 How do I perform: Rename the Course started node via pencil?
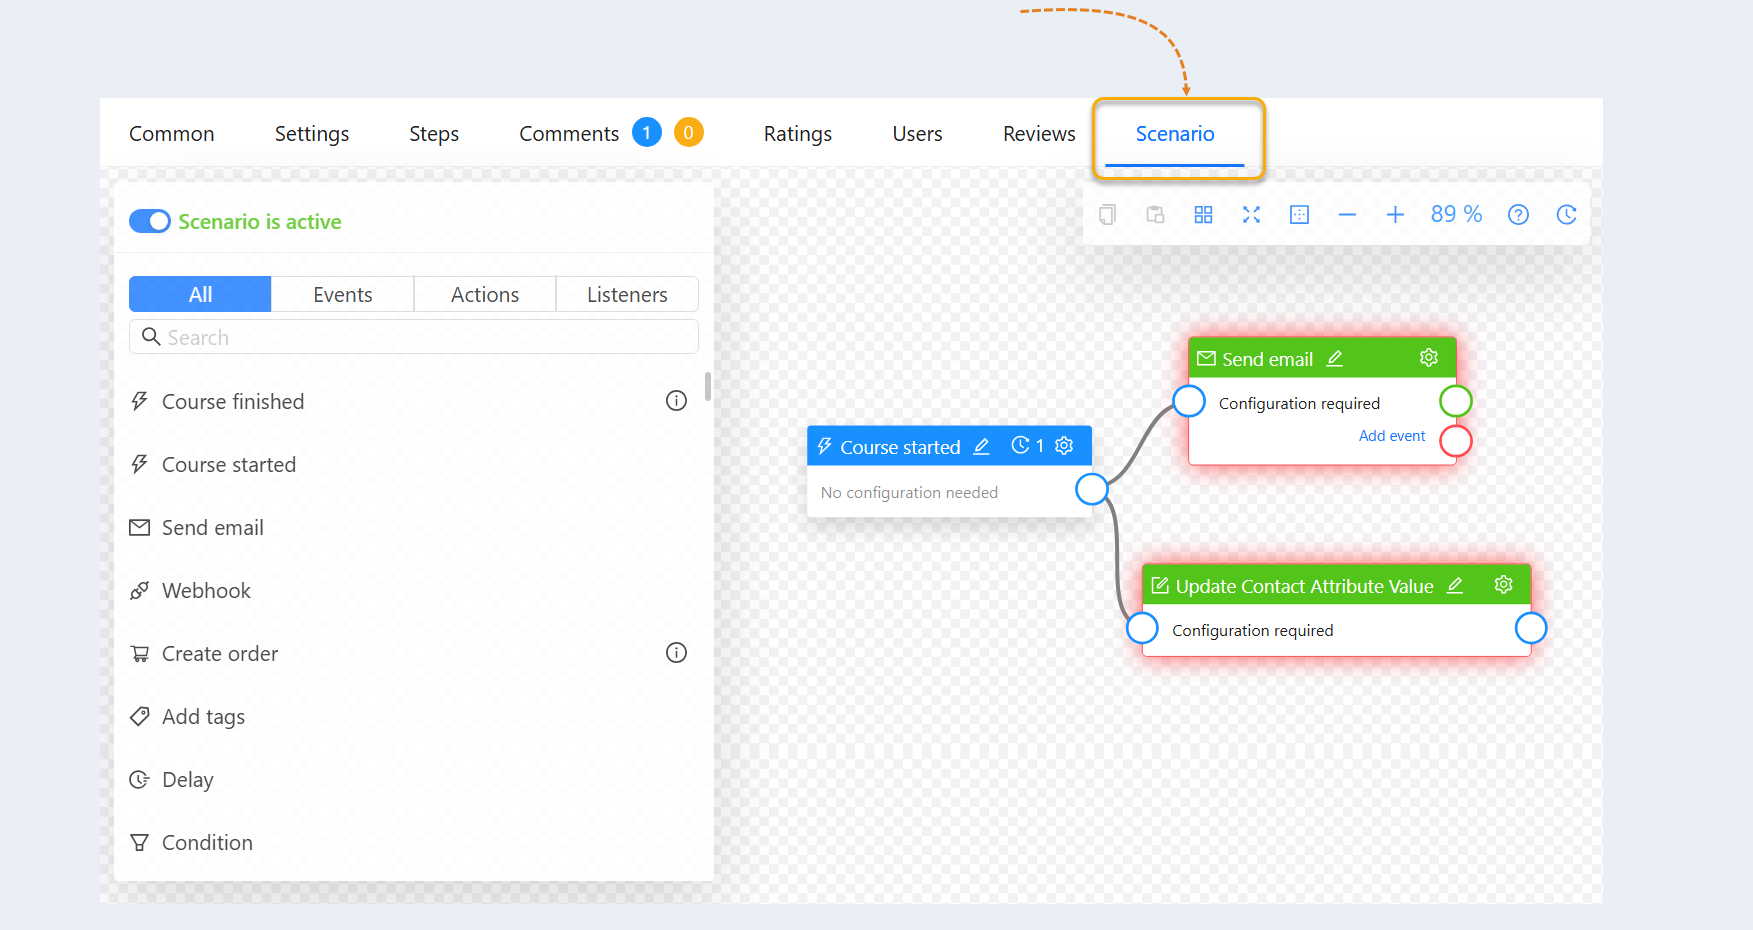pos(982,446)
